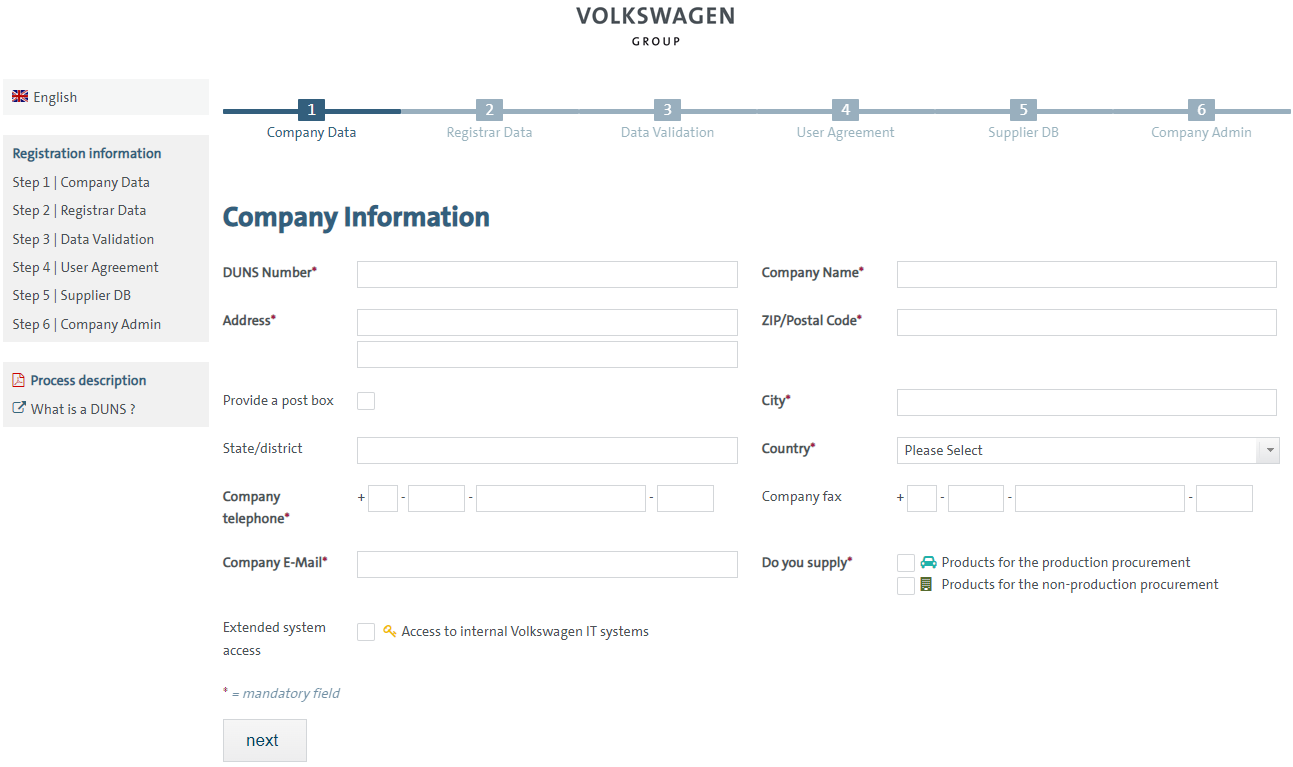Open the Process description link
Screen dimensions: 1293x767
tap(88, 380)
